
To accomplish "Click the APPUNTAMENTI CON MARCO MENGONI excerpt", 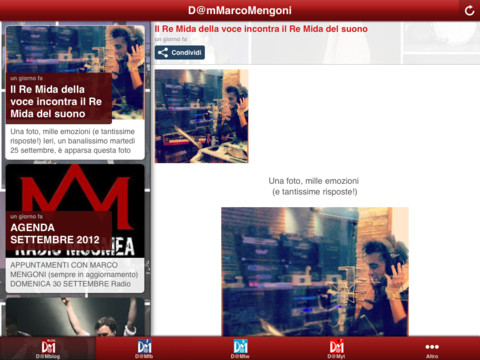I will click(74, 274).
